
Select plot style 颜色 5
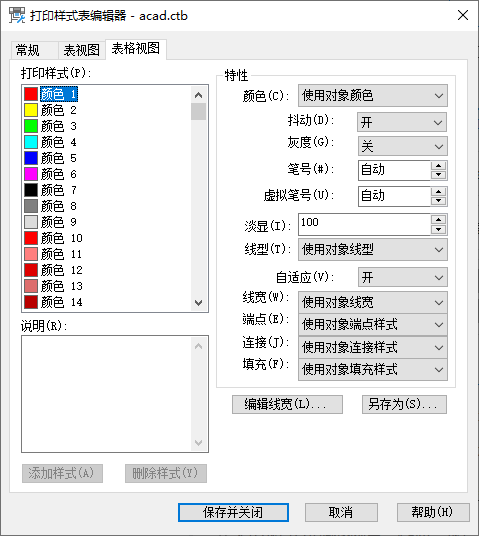click(x=59, y=158)
